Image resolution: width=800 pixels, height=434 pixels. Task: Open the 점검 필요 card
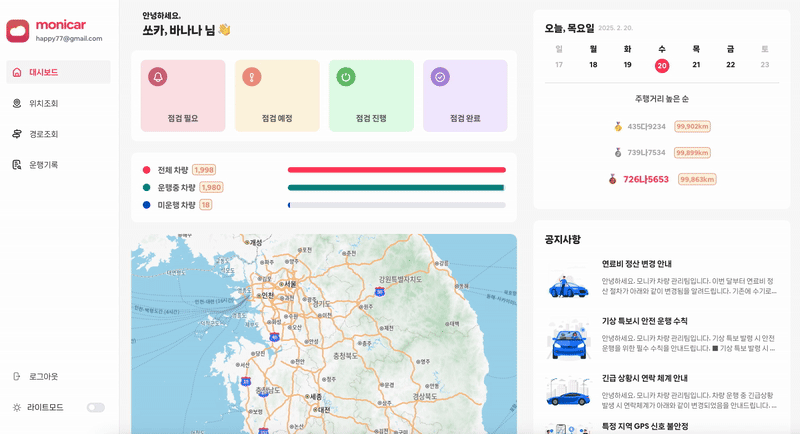183,96
